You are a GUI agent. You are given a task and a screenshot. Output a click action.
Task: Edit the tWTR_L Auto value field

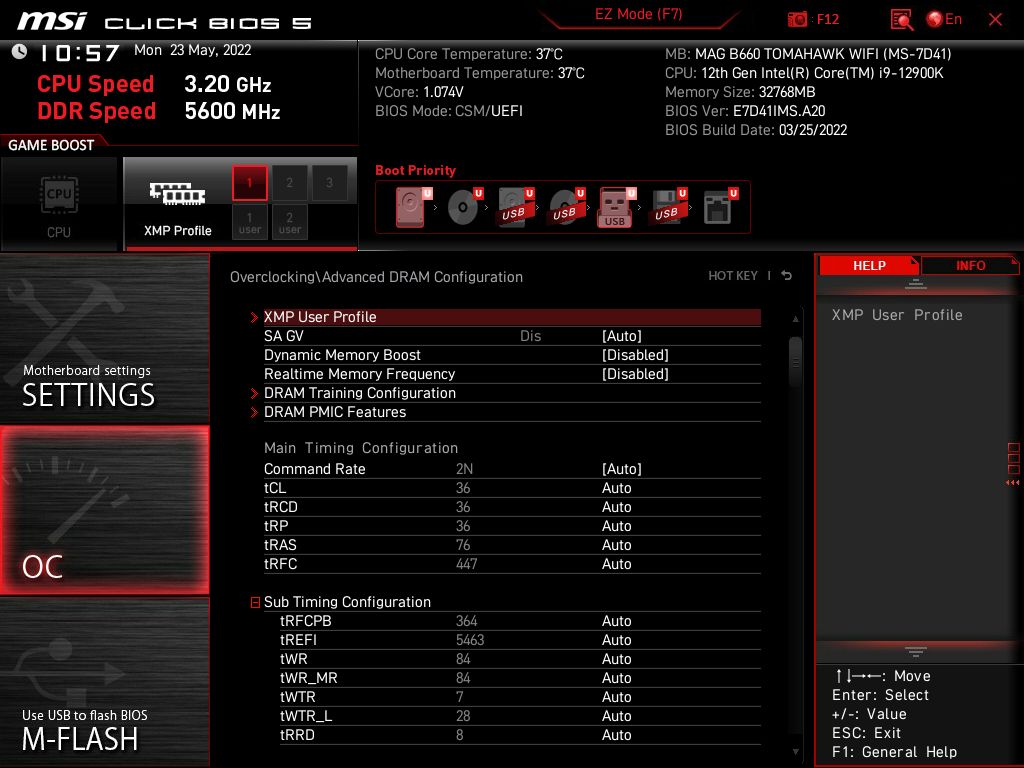click(616, 716)
